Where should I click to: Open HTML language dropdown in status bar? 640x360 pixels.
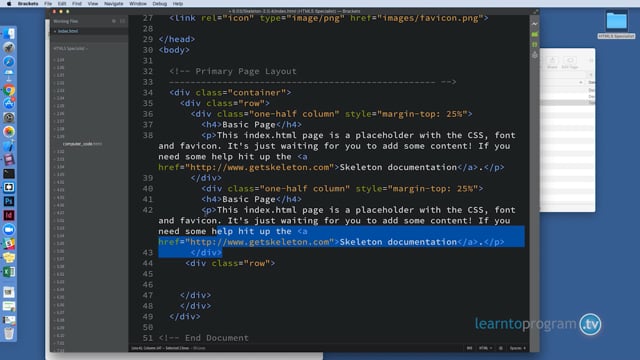pos(485,348)
